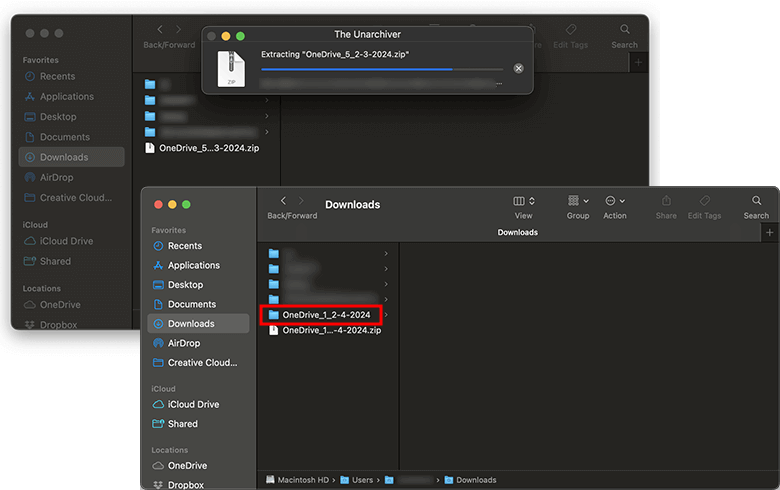The image size is (780, 490).
Task: Click the Search icon in front Finder window
Action: coord(756,200)
